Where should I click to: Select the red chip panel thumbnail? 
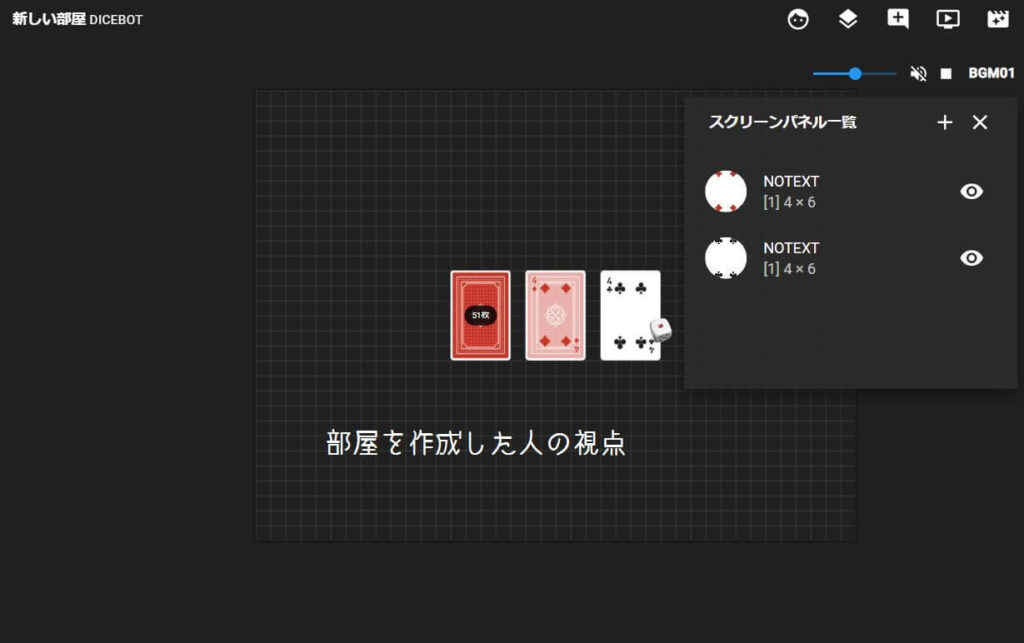tap(726, 191)
